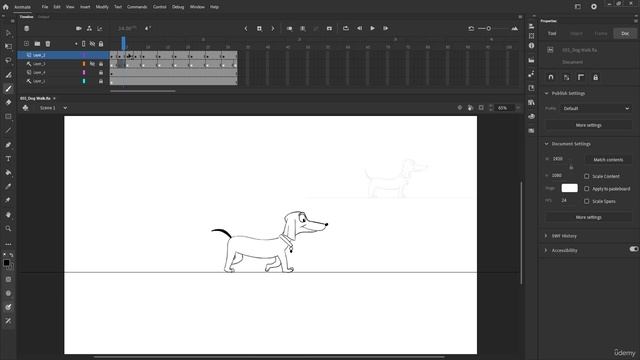Collapse the Publish Settings section

546,93
